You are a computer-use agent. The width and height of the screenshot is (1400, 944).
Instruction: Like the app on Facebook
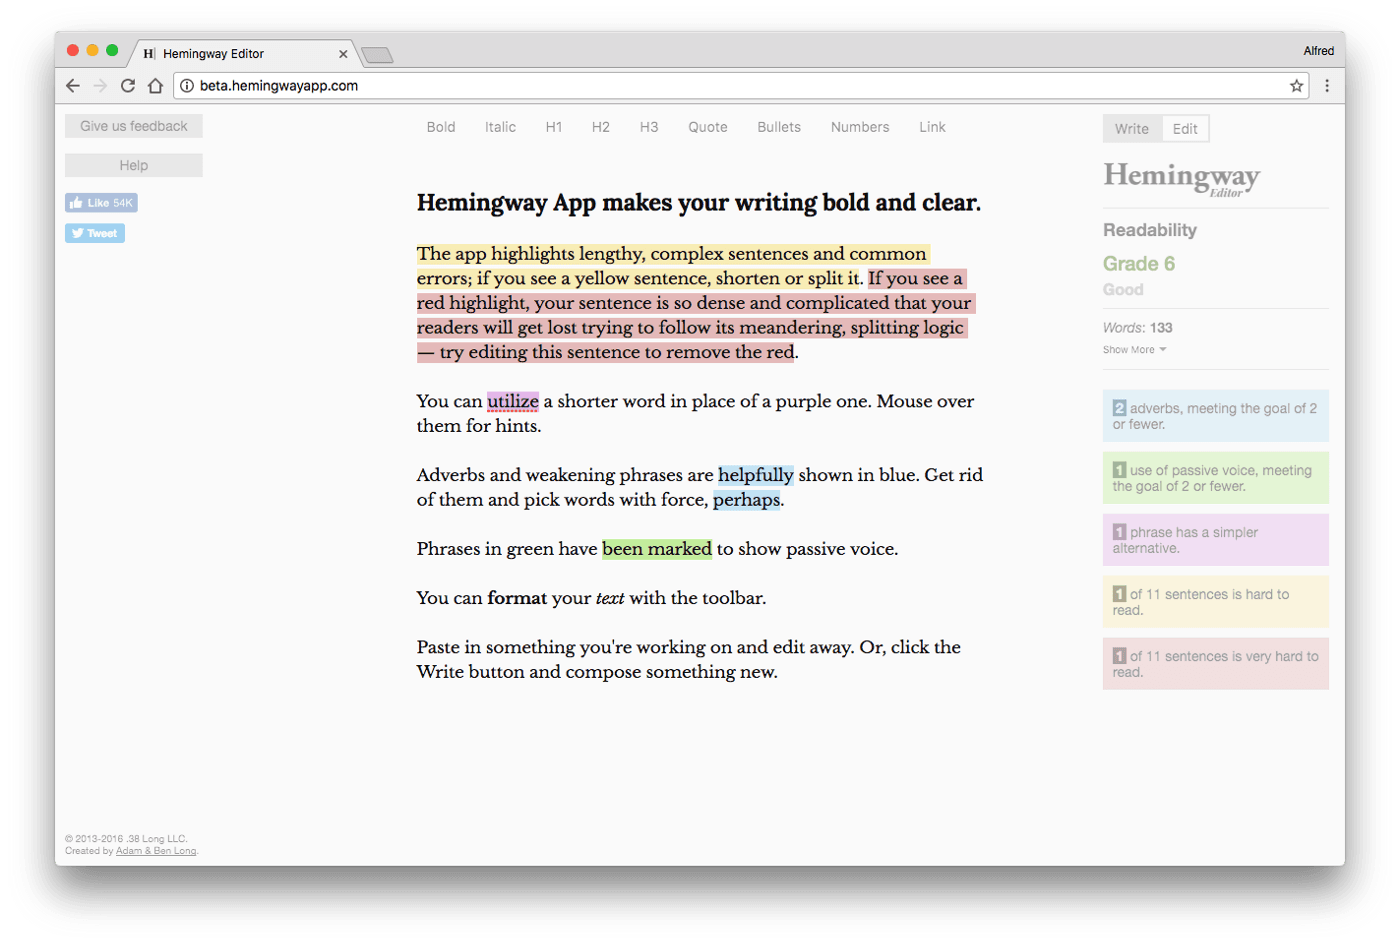(101, 203)
